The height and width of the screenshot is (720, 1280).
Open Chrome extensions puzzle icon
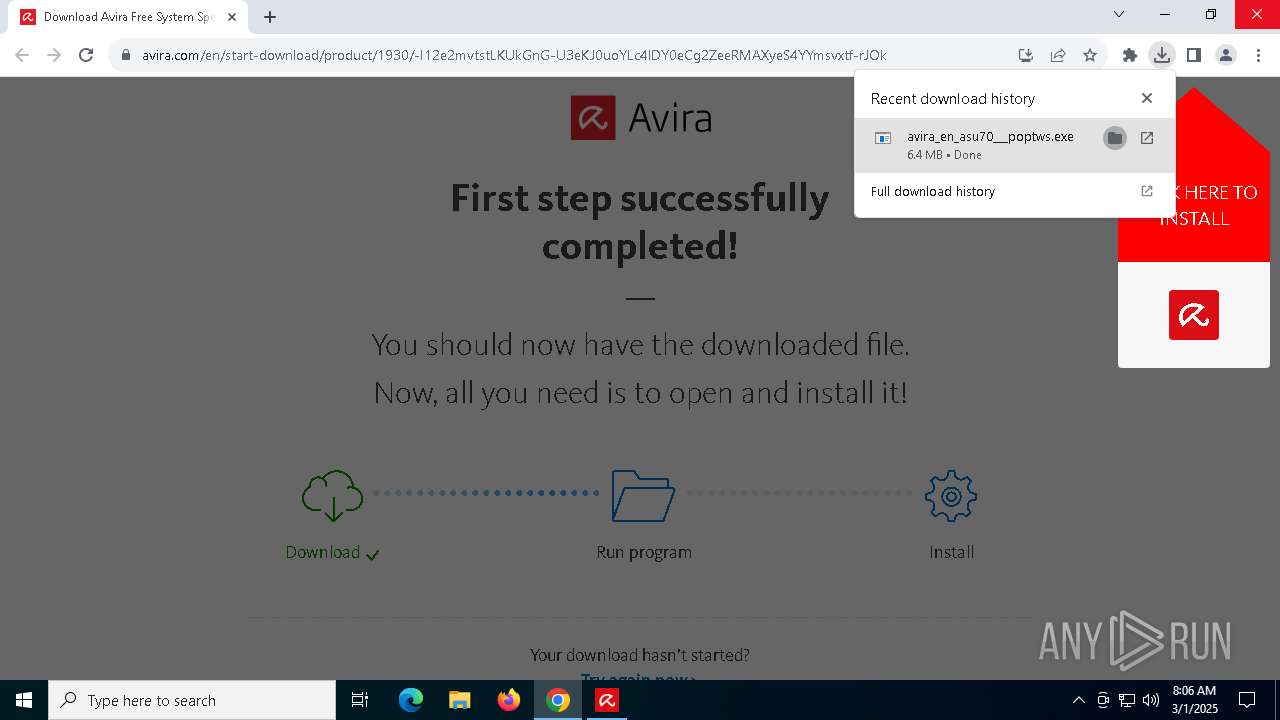(x=1130, y=55)
